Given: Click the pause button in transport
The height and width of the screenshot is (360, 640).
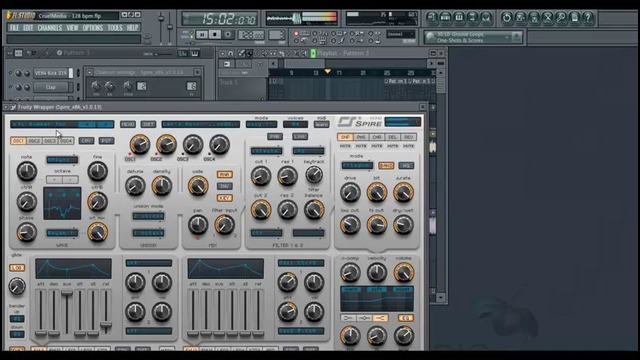Looking at the screenshot, I should (x=202, y=35).
